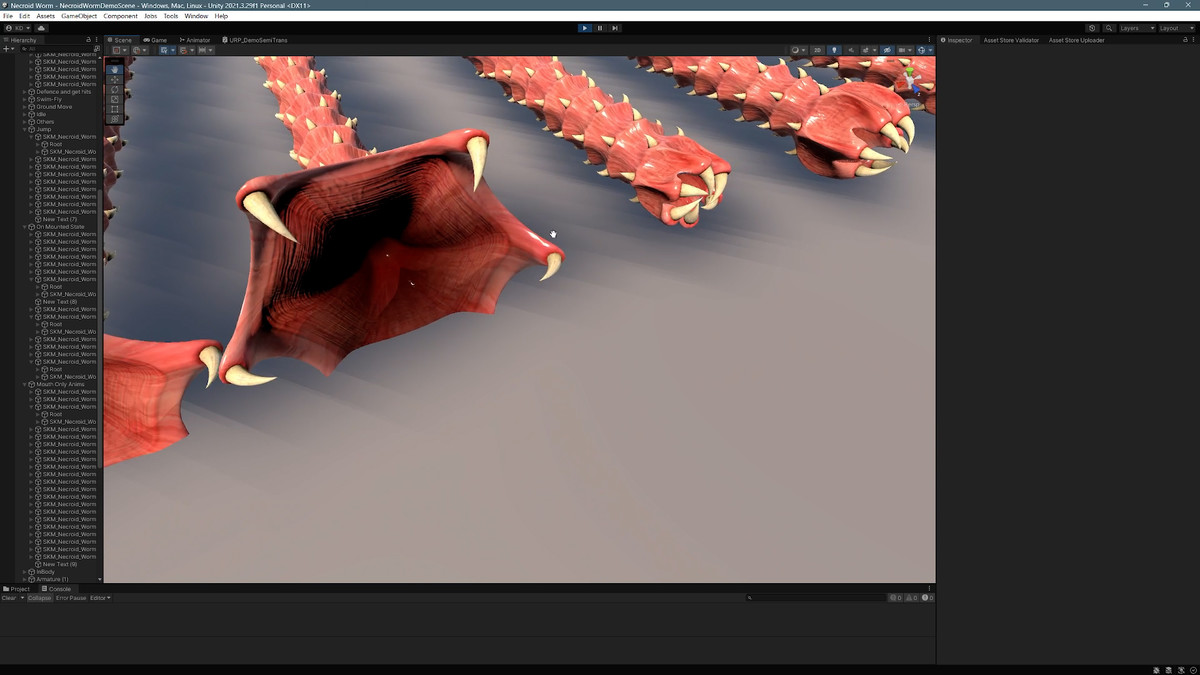
Task: Open the Layers dropdown
Action: pyautogui.click(x=1136, y=28)
